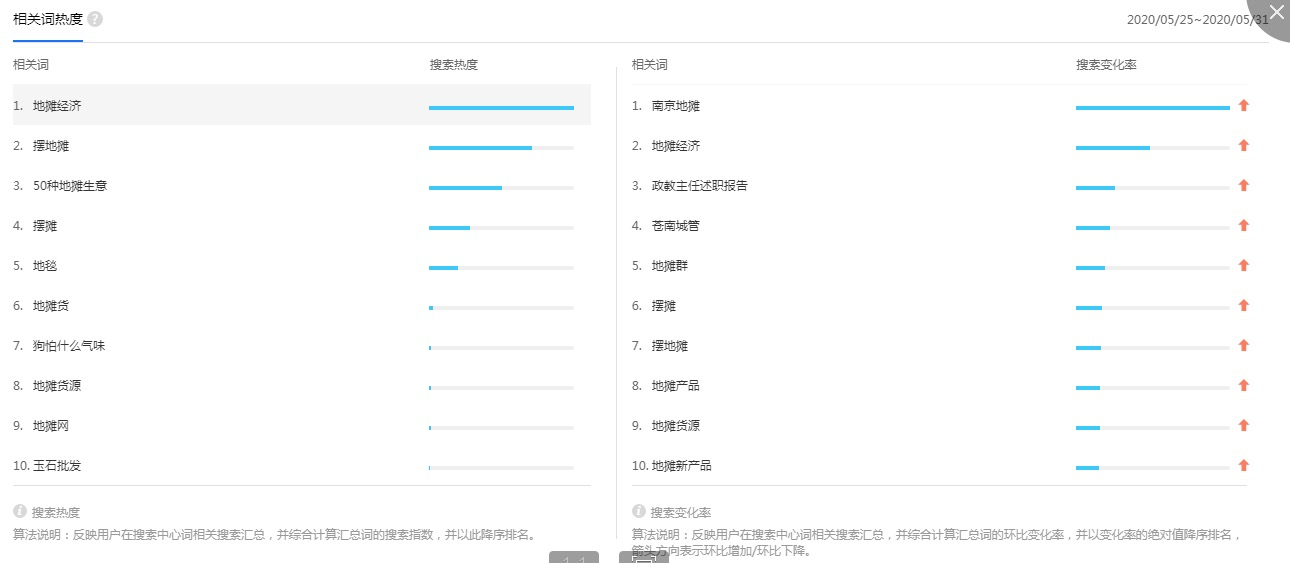1290x563 pixels.
Task: Click the up arrow icon for 南京地摊
Action: (x=1244, y=105)
